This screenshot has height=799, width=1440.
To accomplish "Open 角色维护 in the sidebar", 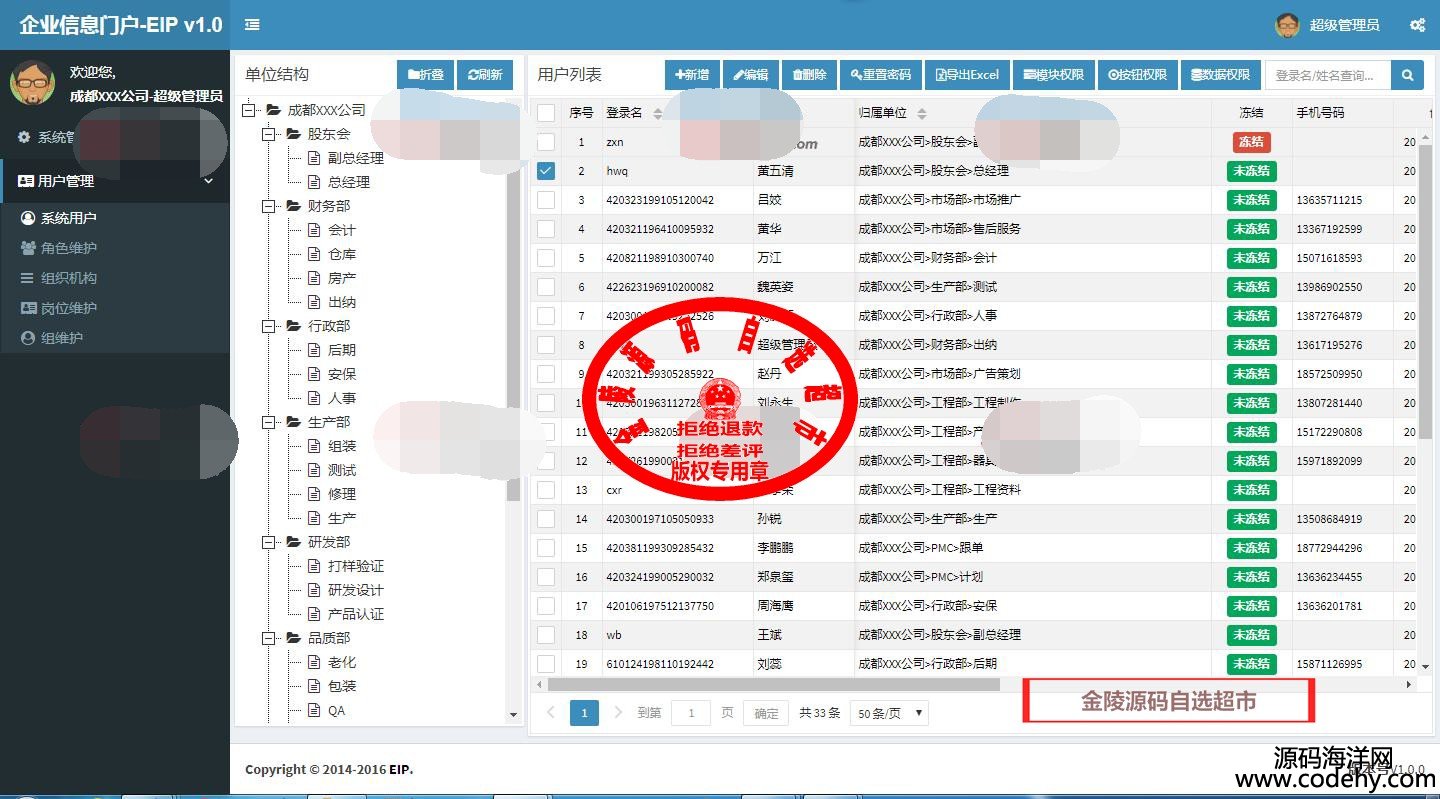I will [68, 248].
